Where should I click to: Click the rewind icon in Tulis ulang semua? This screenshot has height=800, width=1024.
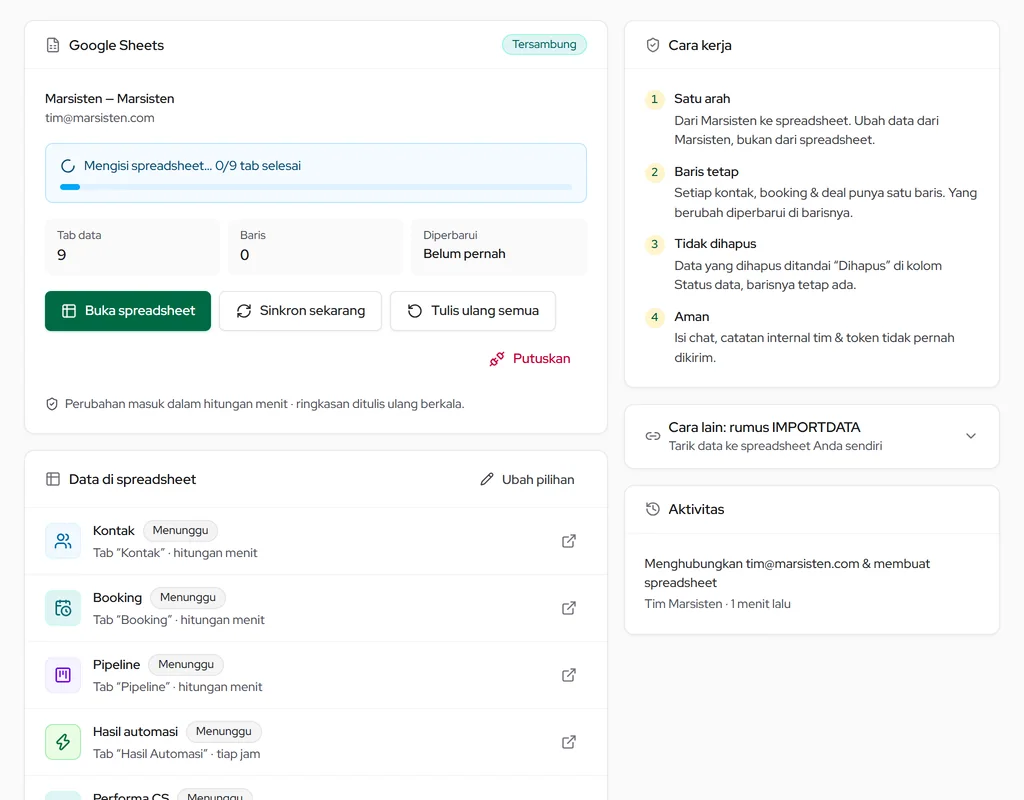point(415,311)
